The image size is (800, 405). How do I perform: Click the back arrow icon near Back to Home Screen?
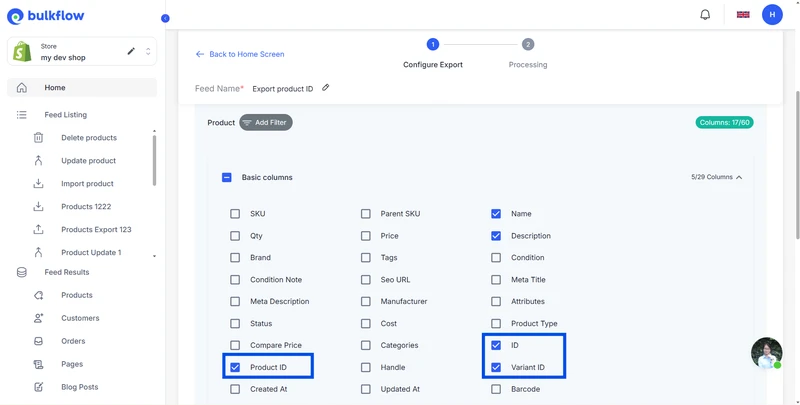[200, 54]
